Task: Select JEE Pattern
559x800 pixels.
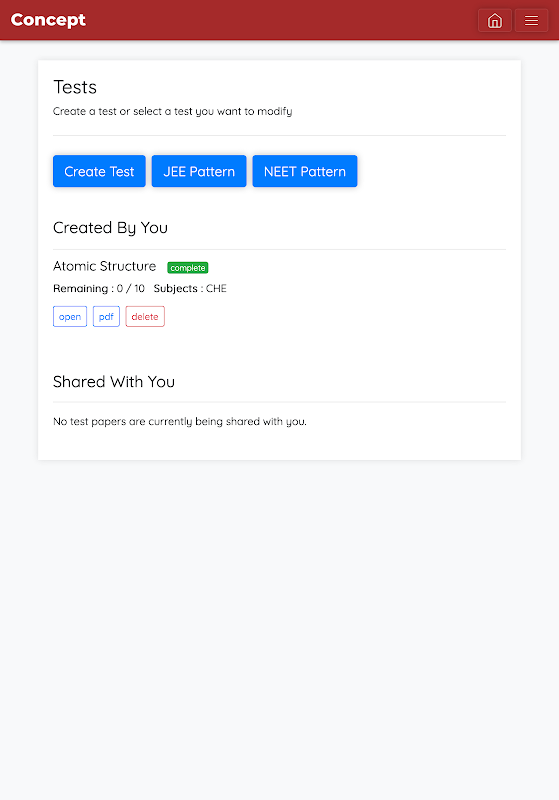Action: pos(199,171)
